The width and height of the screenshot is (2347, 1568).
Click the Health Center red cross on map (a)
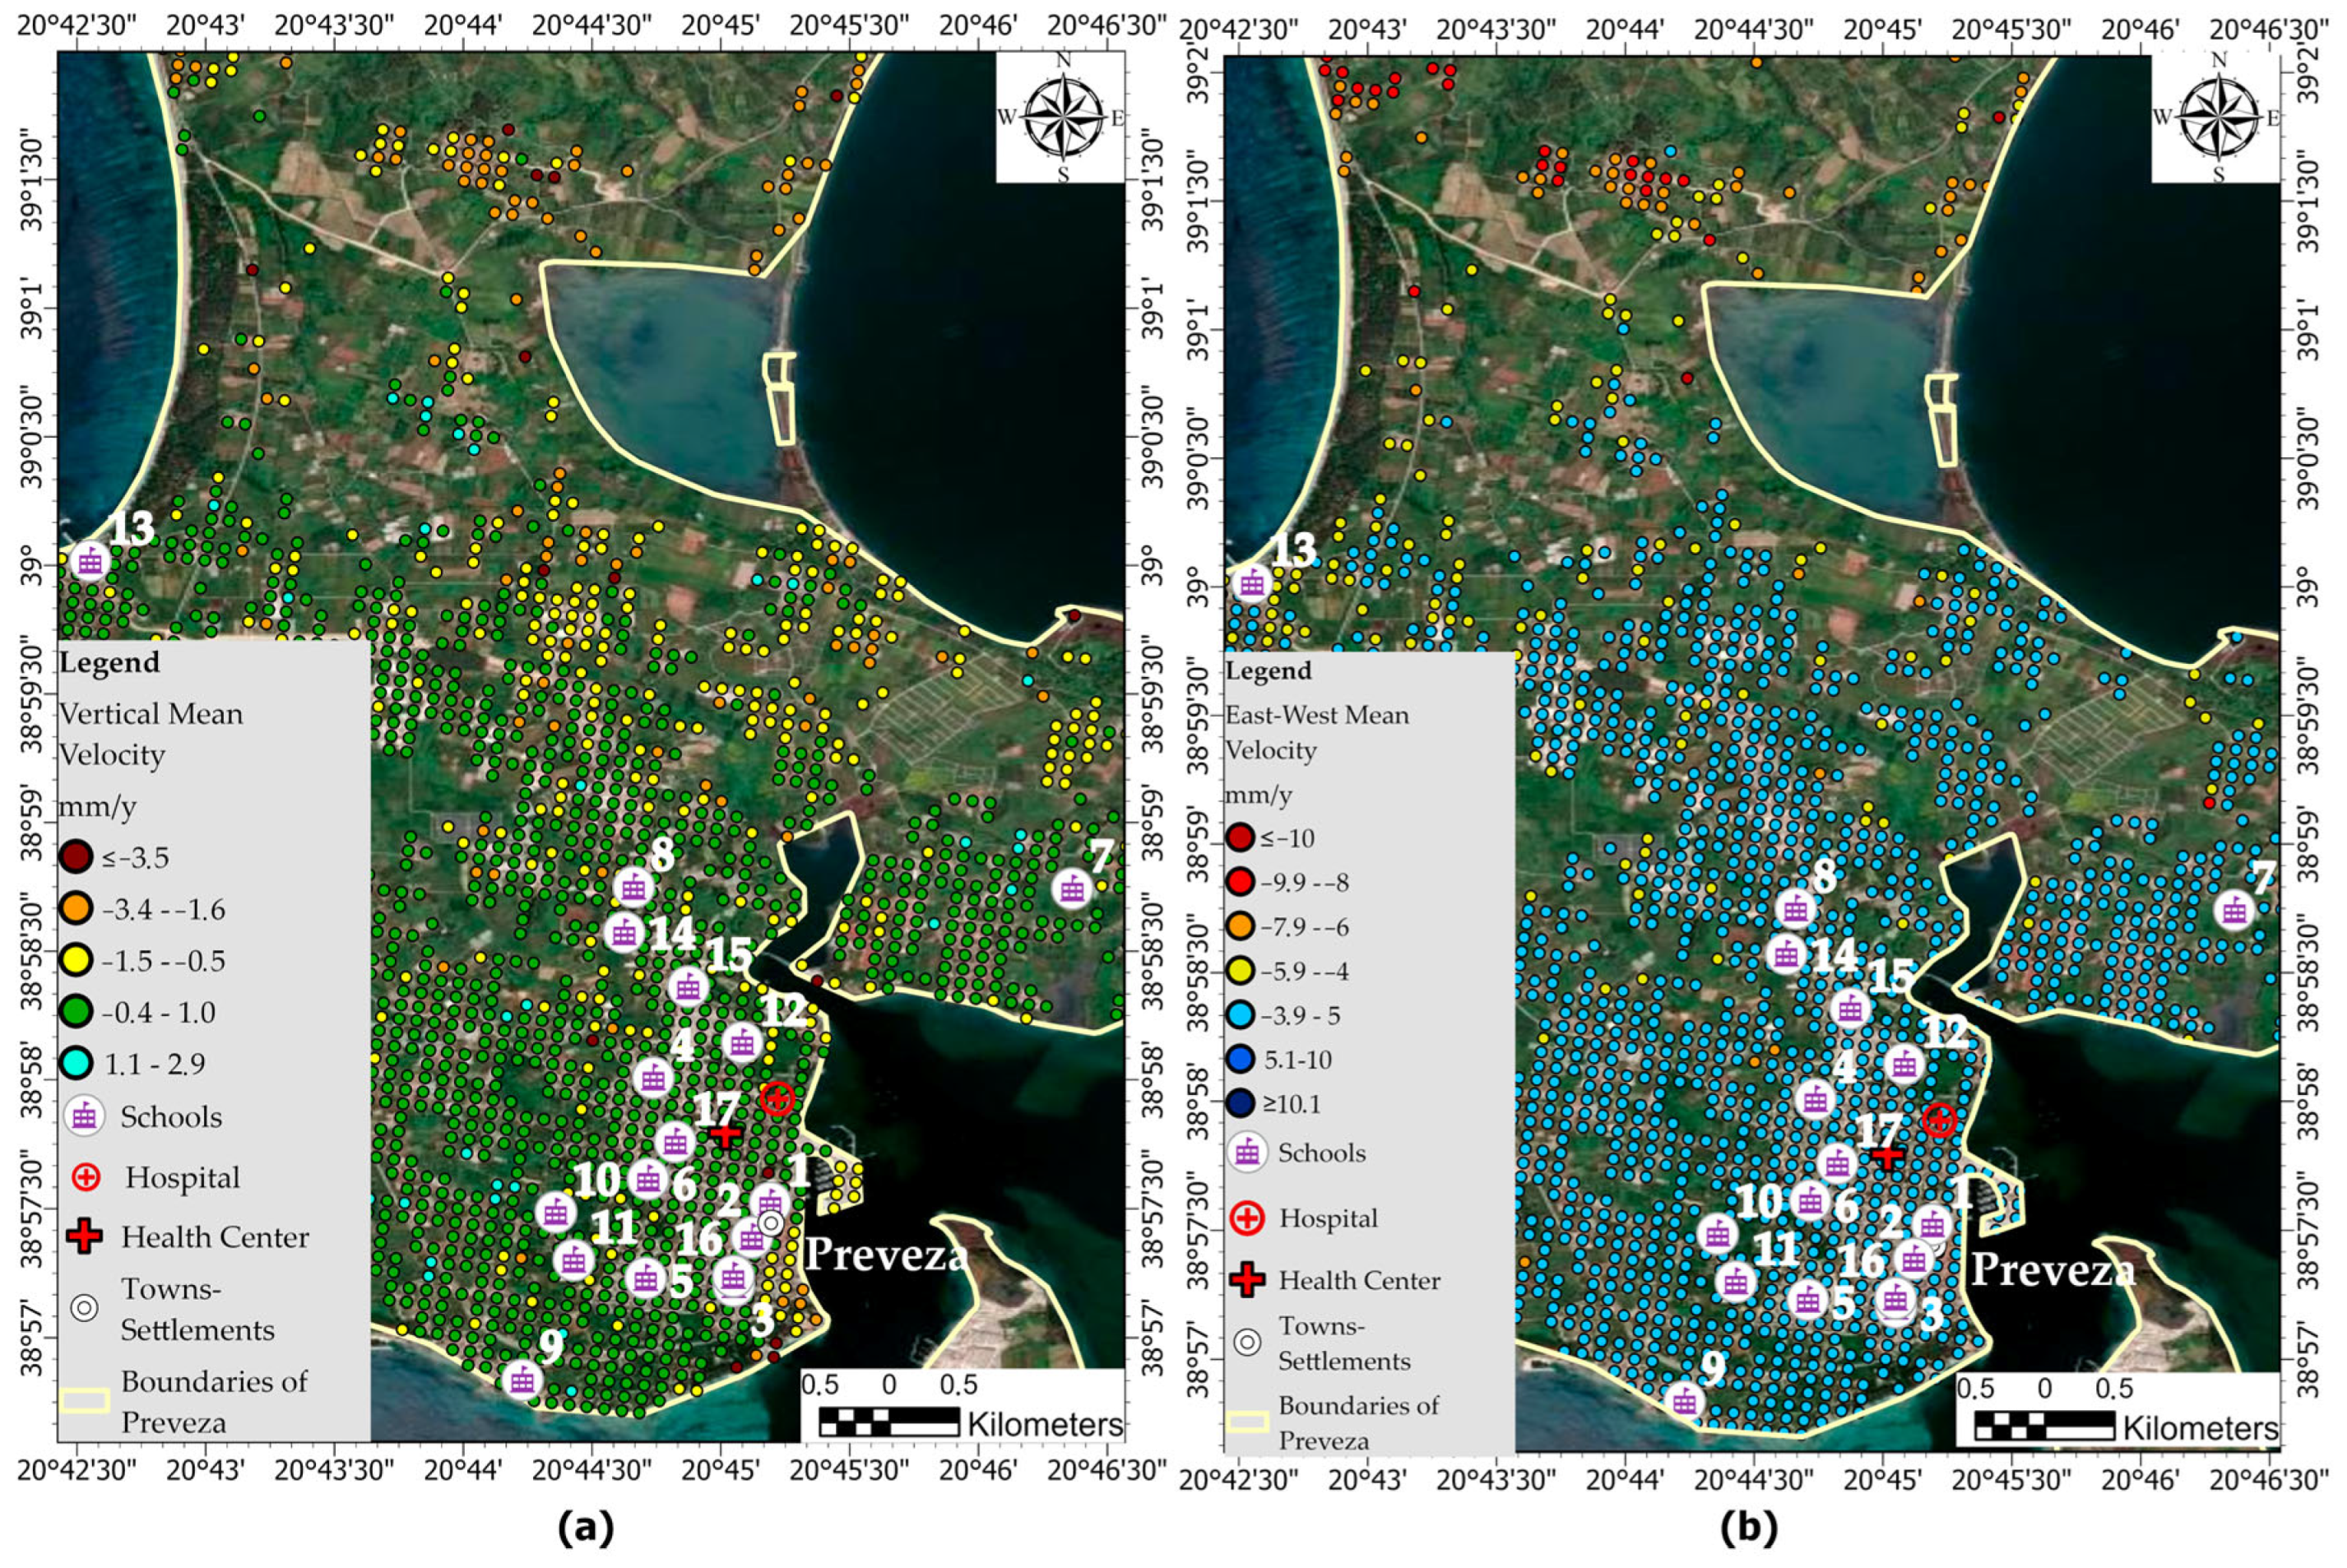point(725,1134)
